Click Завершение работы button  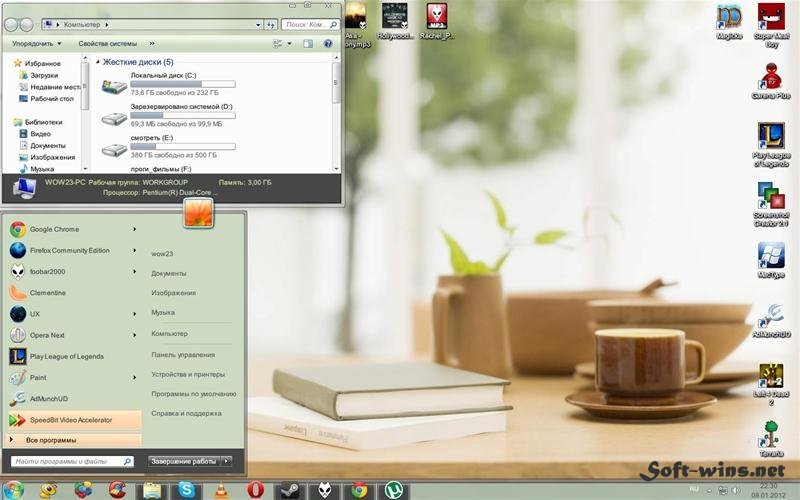pyautogui.click(x=185, y=461)
